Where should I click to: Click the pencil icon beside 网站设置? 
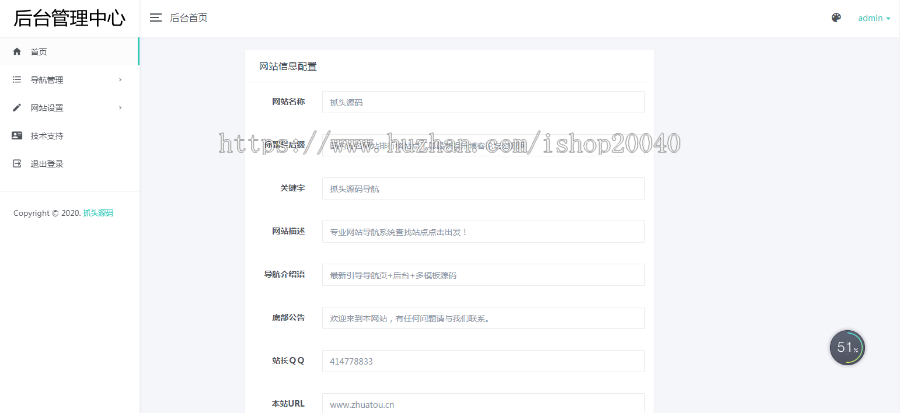click(17, 107)
